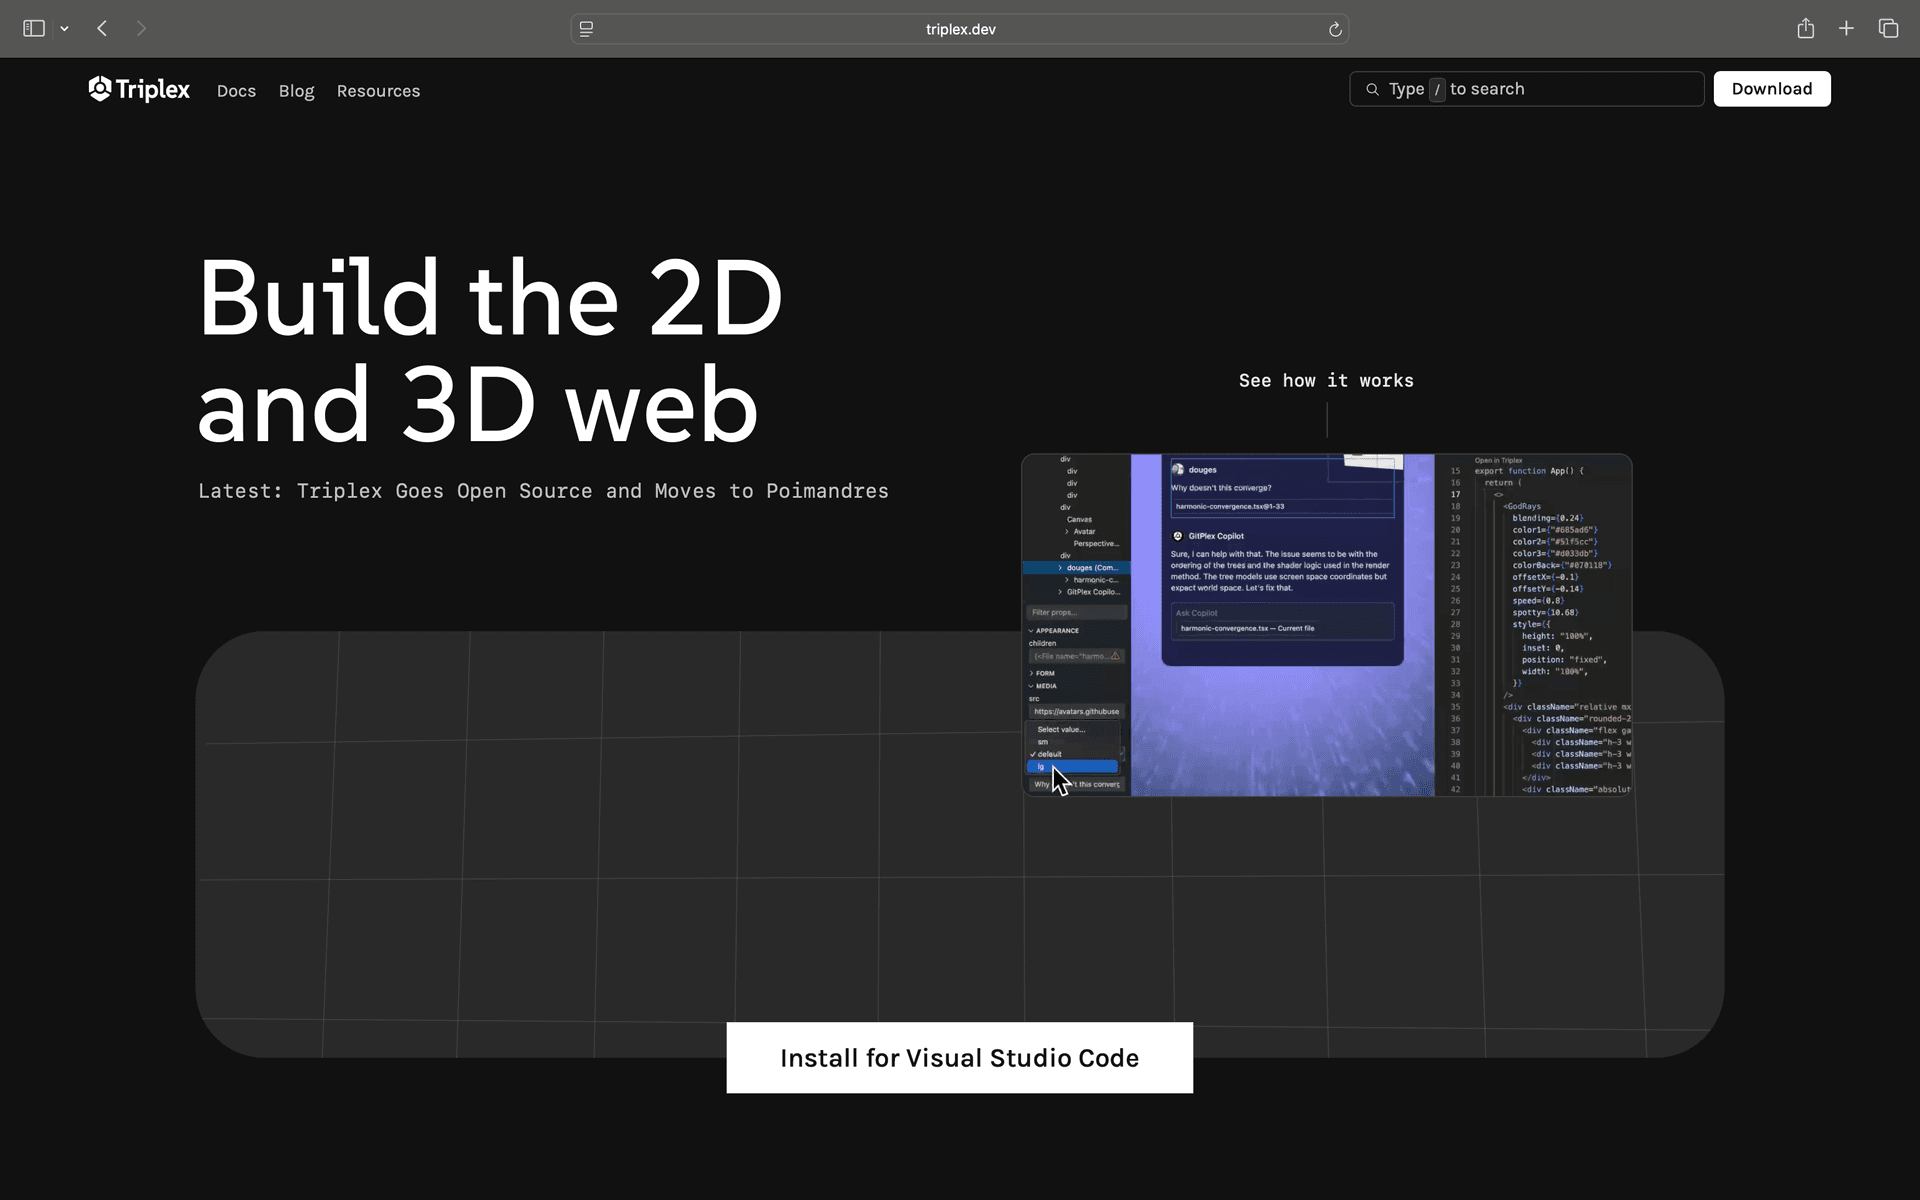
Task: Toggle the Safari sidebar icon
Action: 34,29
